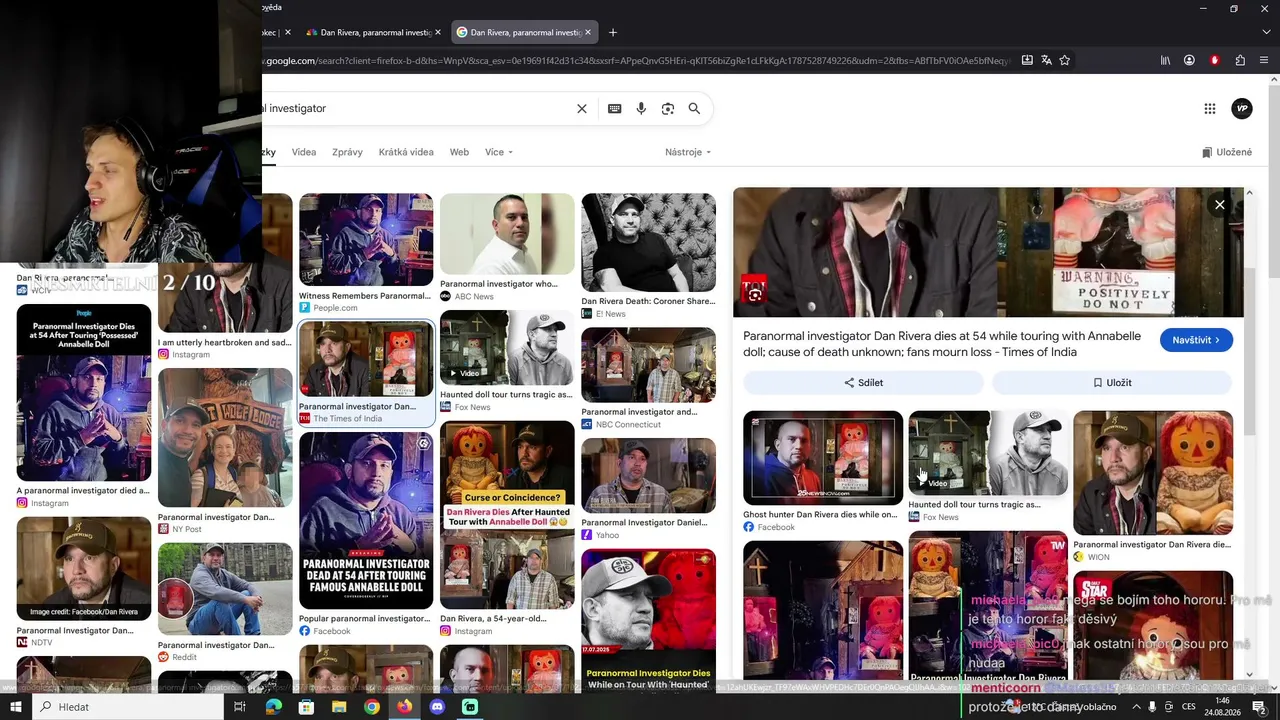Show hidden system tray icons
The height and width of the screenshot is (720, 1280).
[x=1136, y=707]
